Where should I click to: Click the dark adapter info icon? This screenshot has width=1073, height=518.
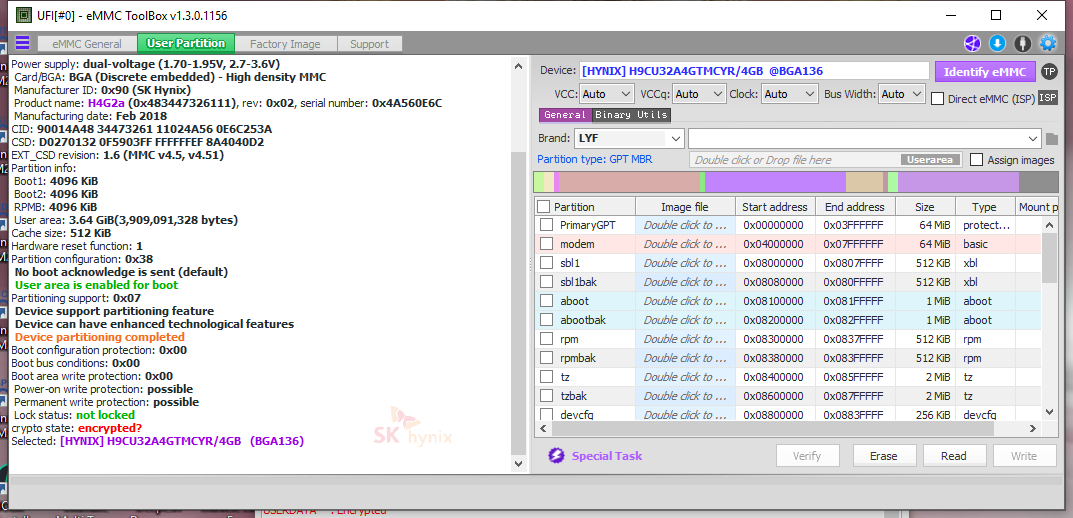(1022, 43)
